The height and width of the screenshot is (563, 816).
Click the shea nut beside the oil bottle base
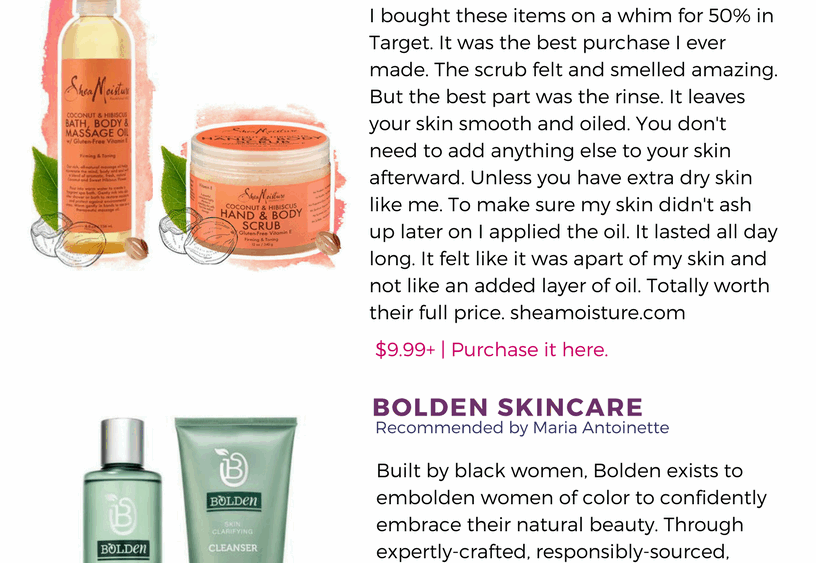point(136,248)
